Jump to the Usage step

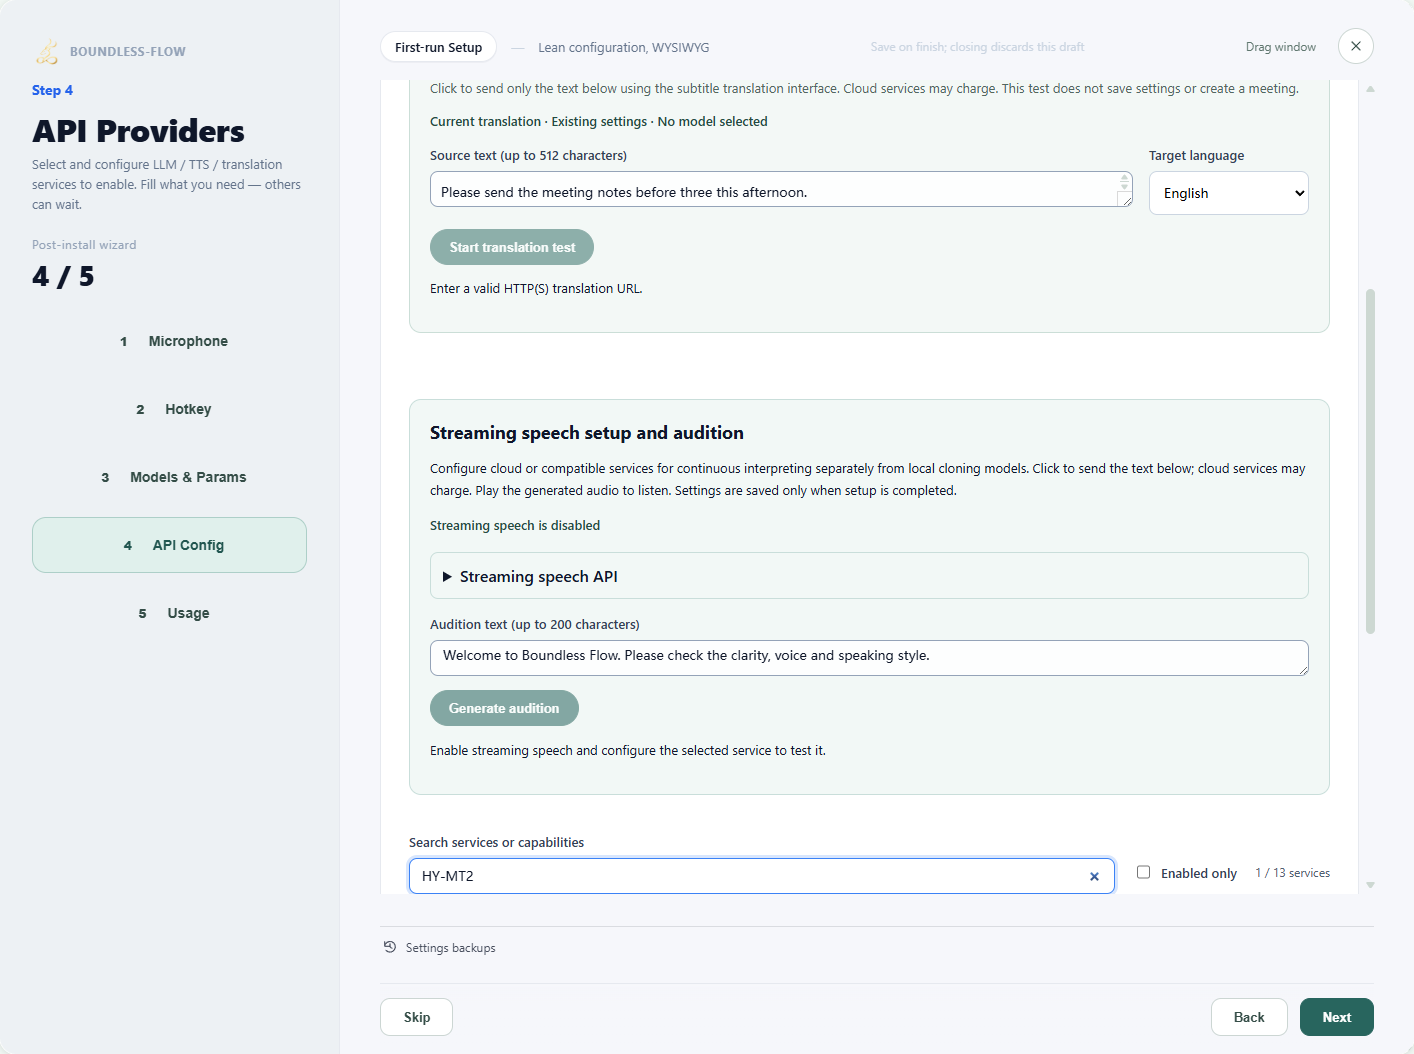click(169, 613)
